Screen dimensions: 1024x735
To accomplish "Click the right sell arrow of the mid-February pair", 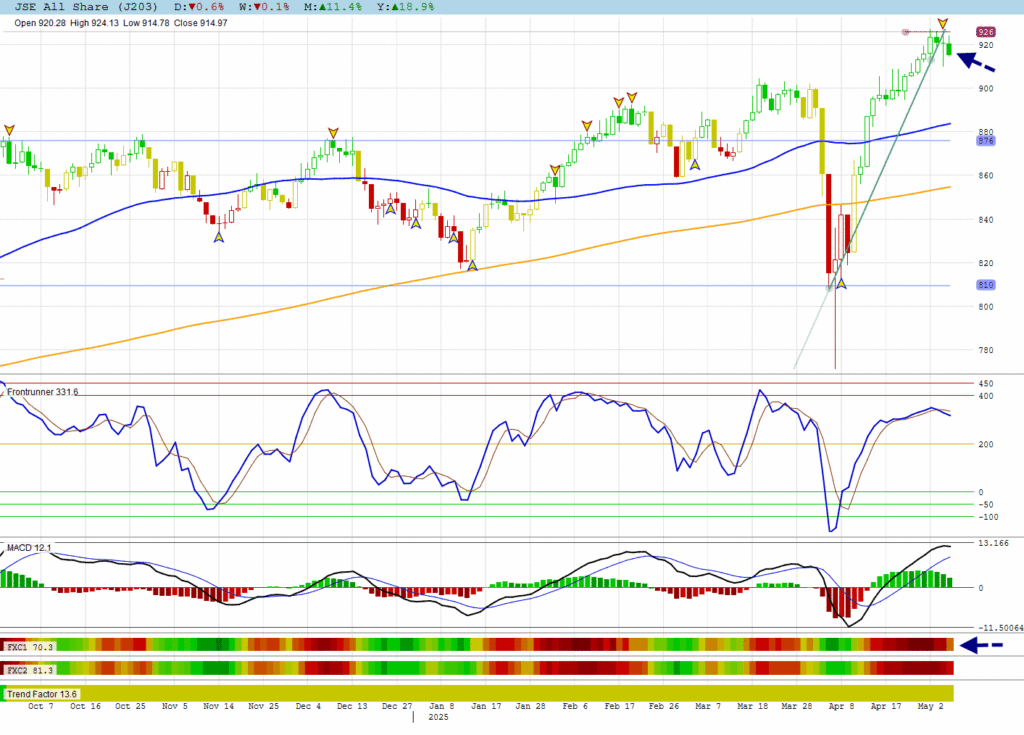I will pos(632,97).
